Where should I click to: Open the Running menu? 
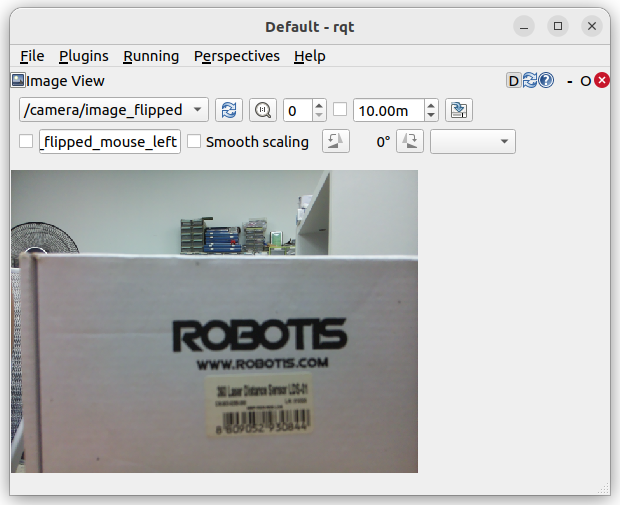151,56
